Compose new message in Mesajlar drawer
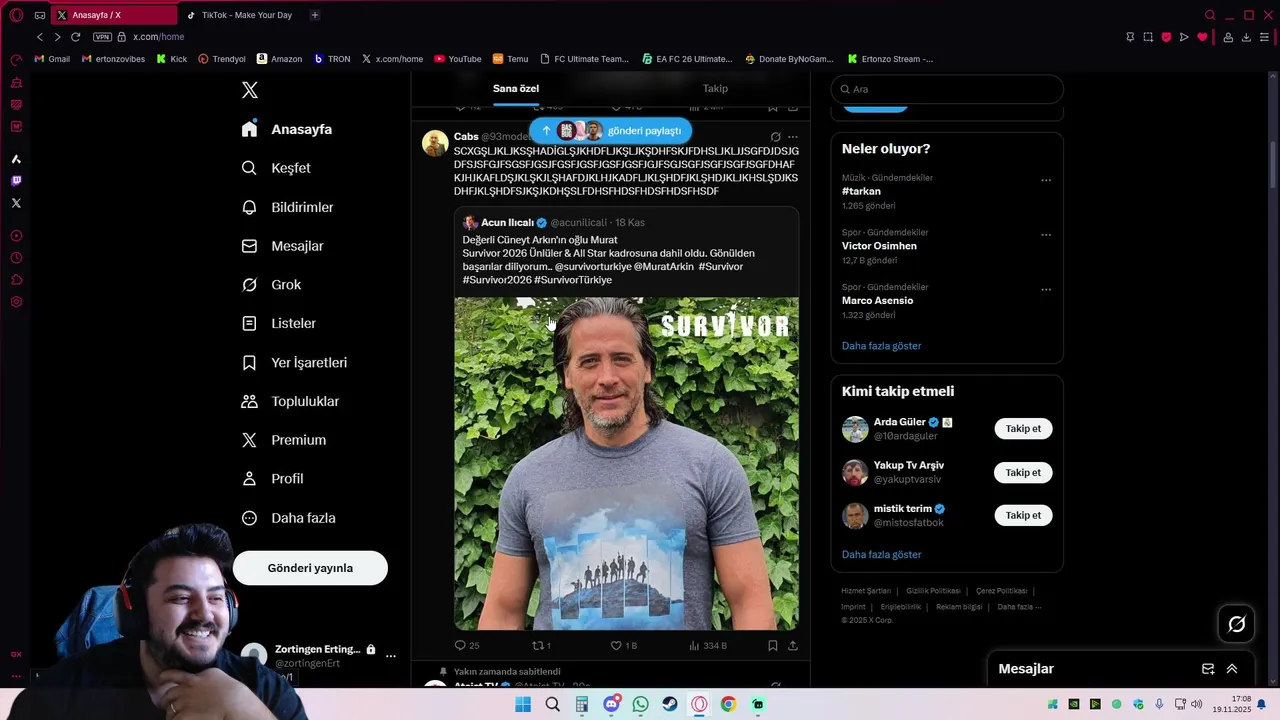 click(1208, 669)
